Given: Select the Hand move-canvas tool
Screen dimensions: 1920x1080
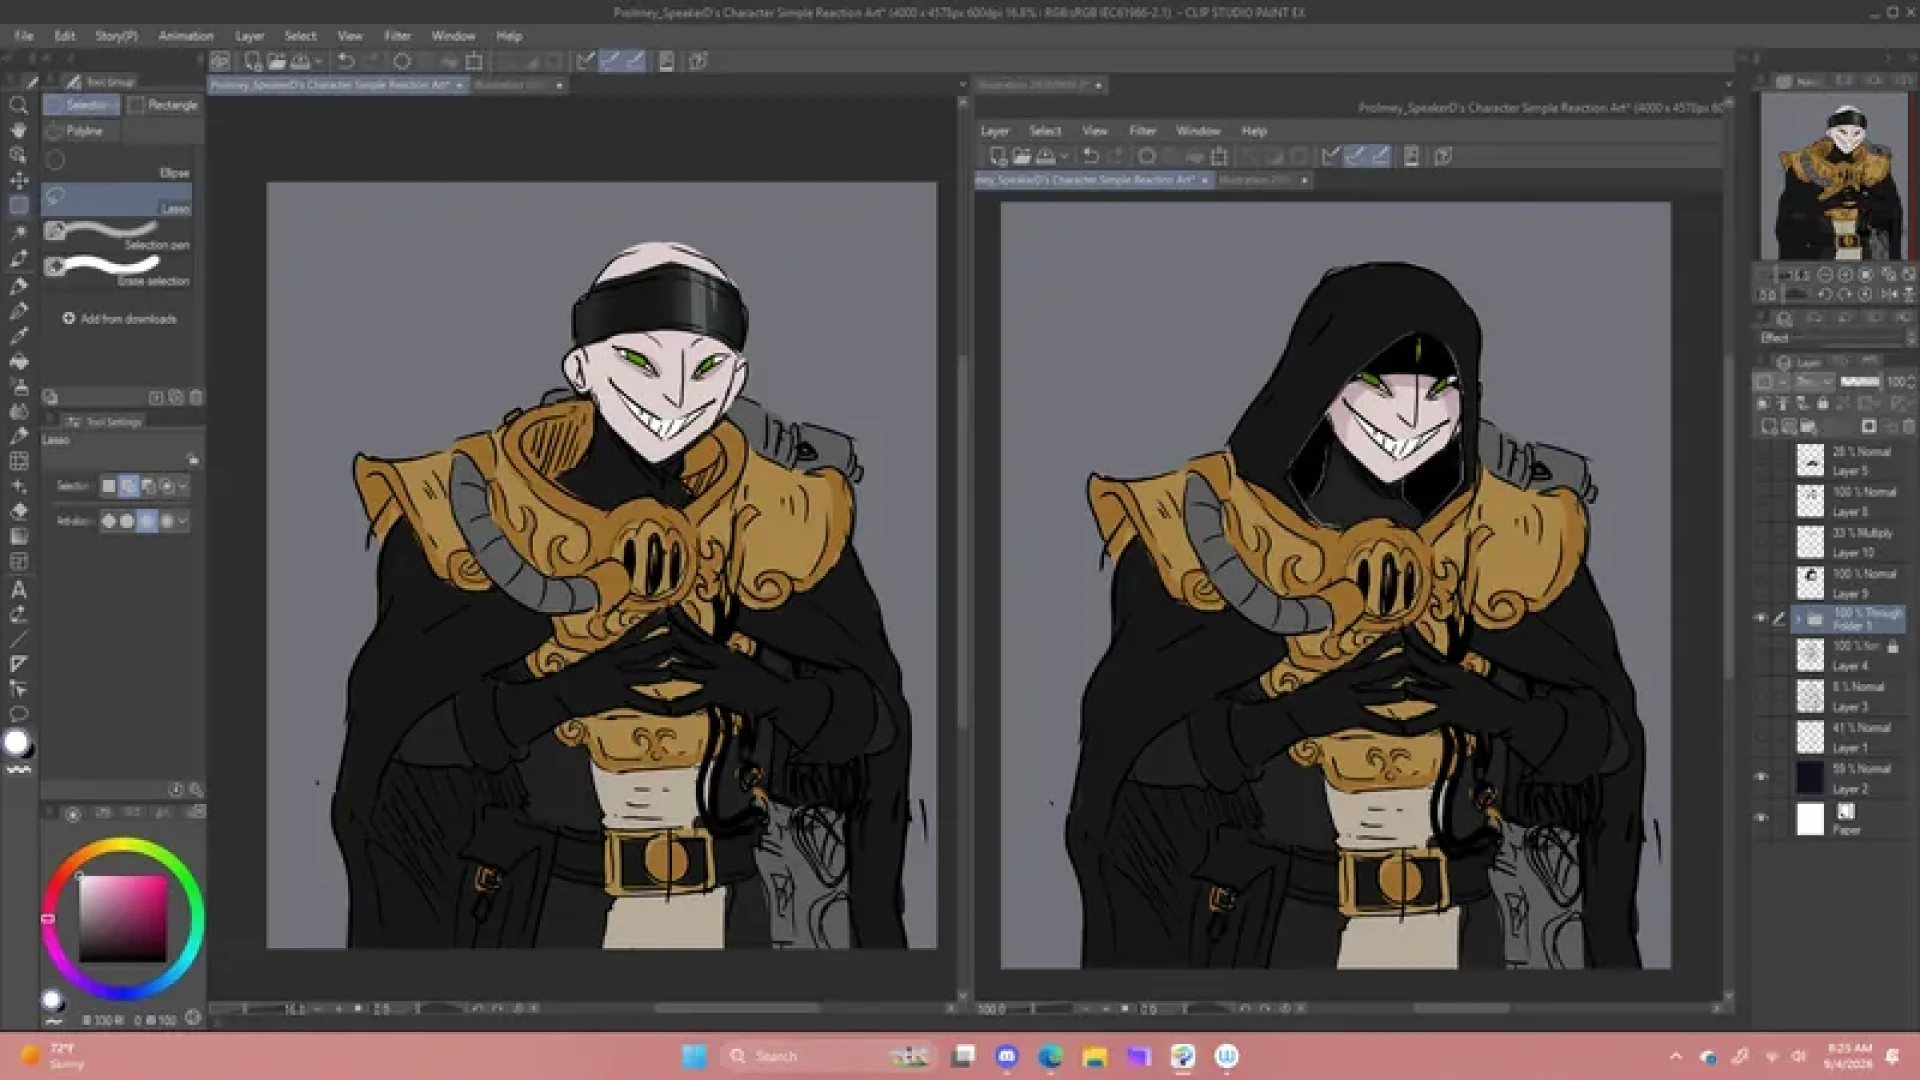Looking at the screenshot, I should coord(18,130).
